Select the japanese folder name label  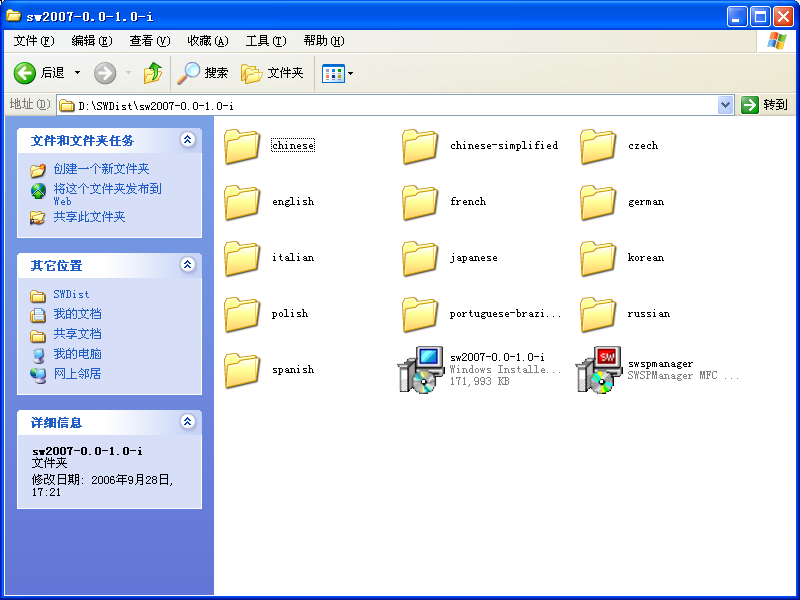coord(473,258)
